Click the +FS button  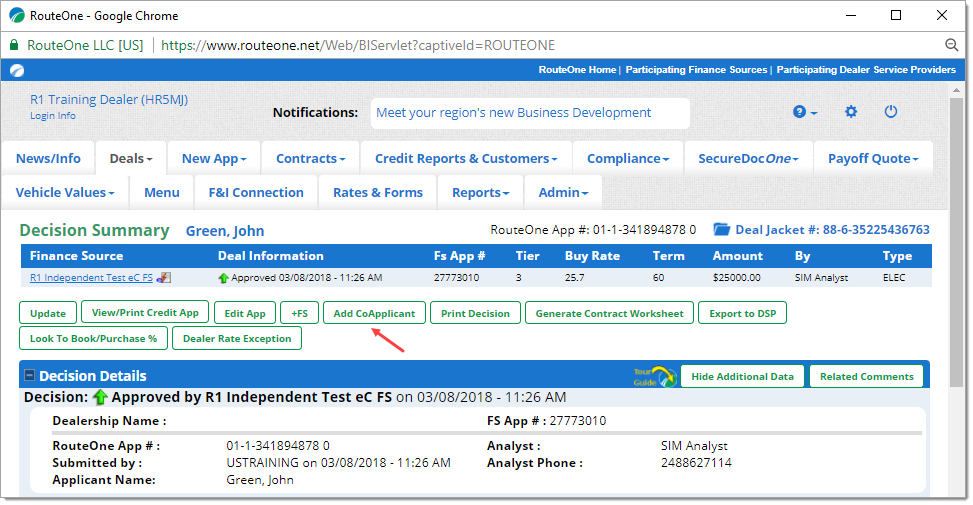click(x=300, y=313)
